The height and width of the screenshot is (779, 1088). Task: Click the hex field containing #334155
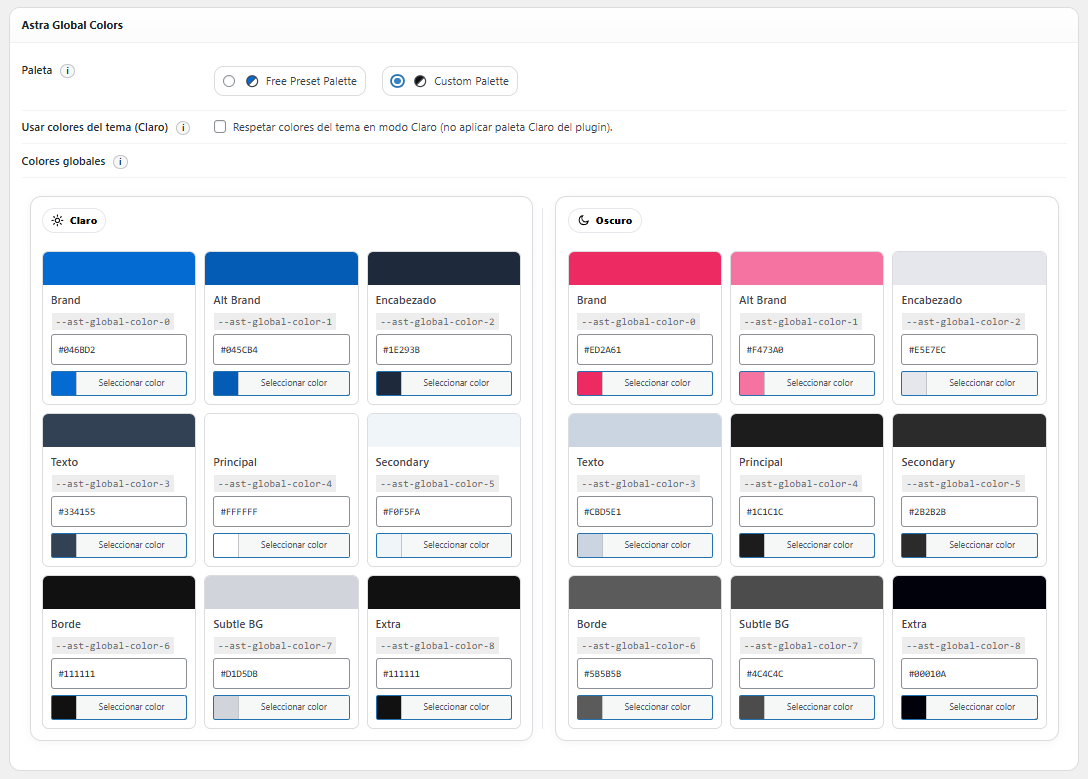(x=119, y=512)
